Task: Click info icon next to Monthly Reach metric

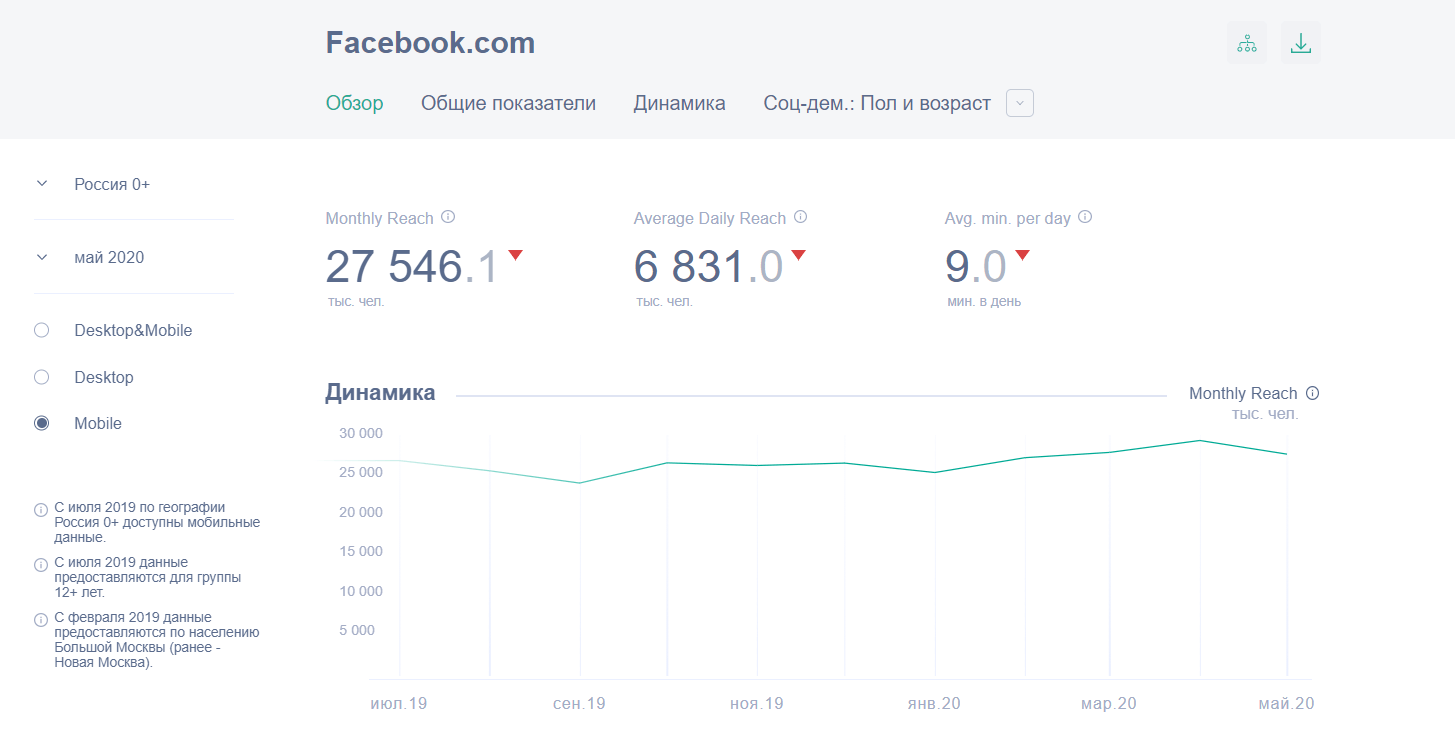Action: 449,217
